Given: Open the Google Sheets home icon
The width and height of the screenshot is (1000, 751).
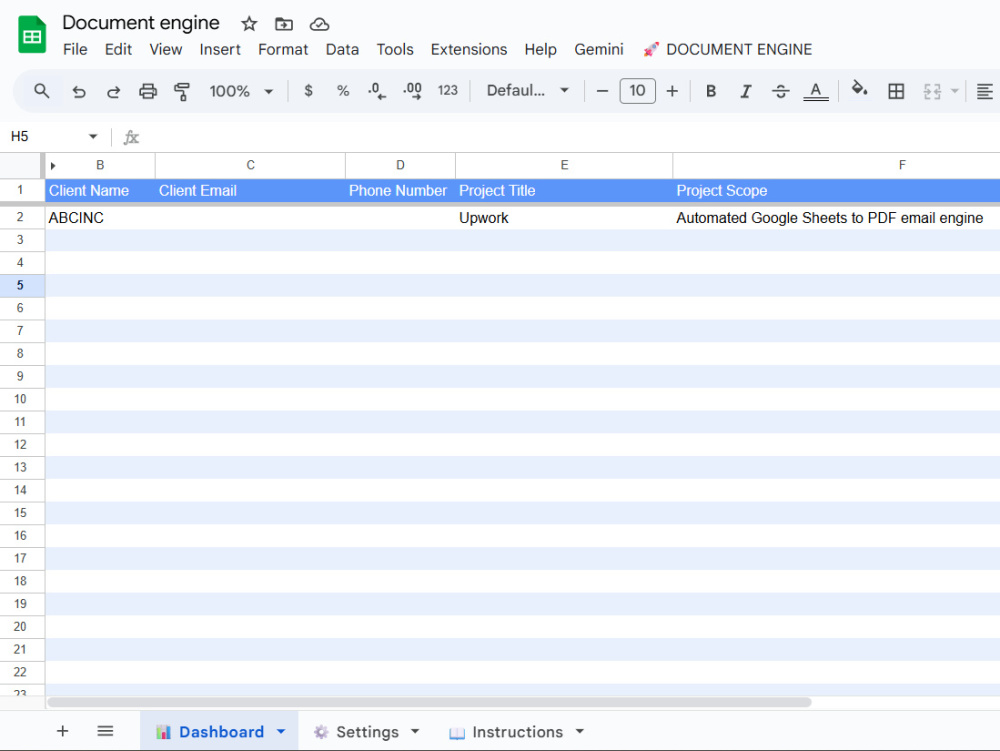Looking at the screenshot, I should 32,34.
